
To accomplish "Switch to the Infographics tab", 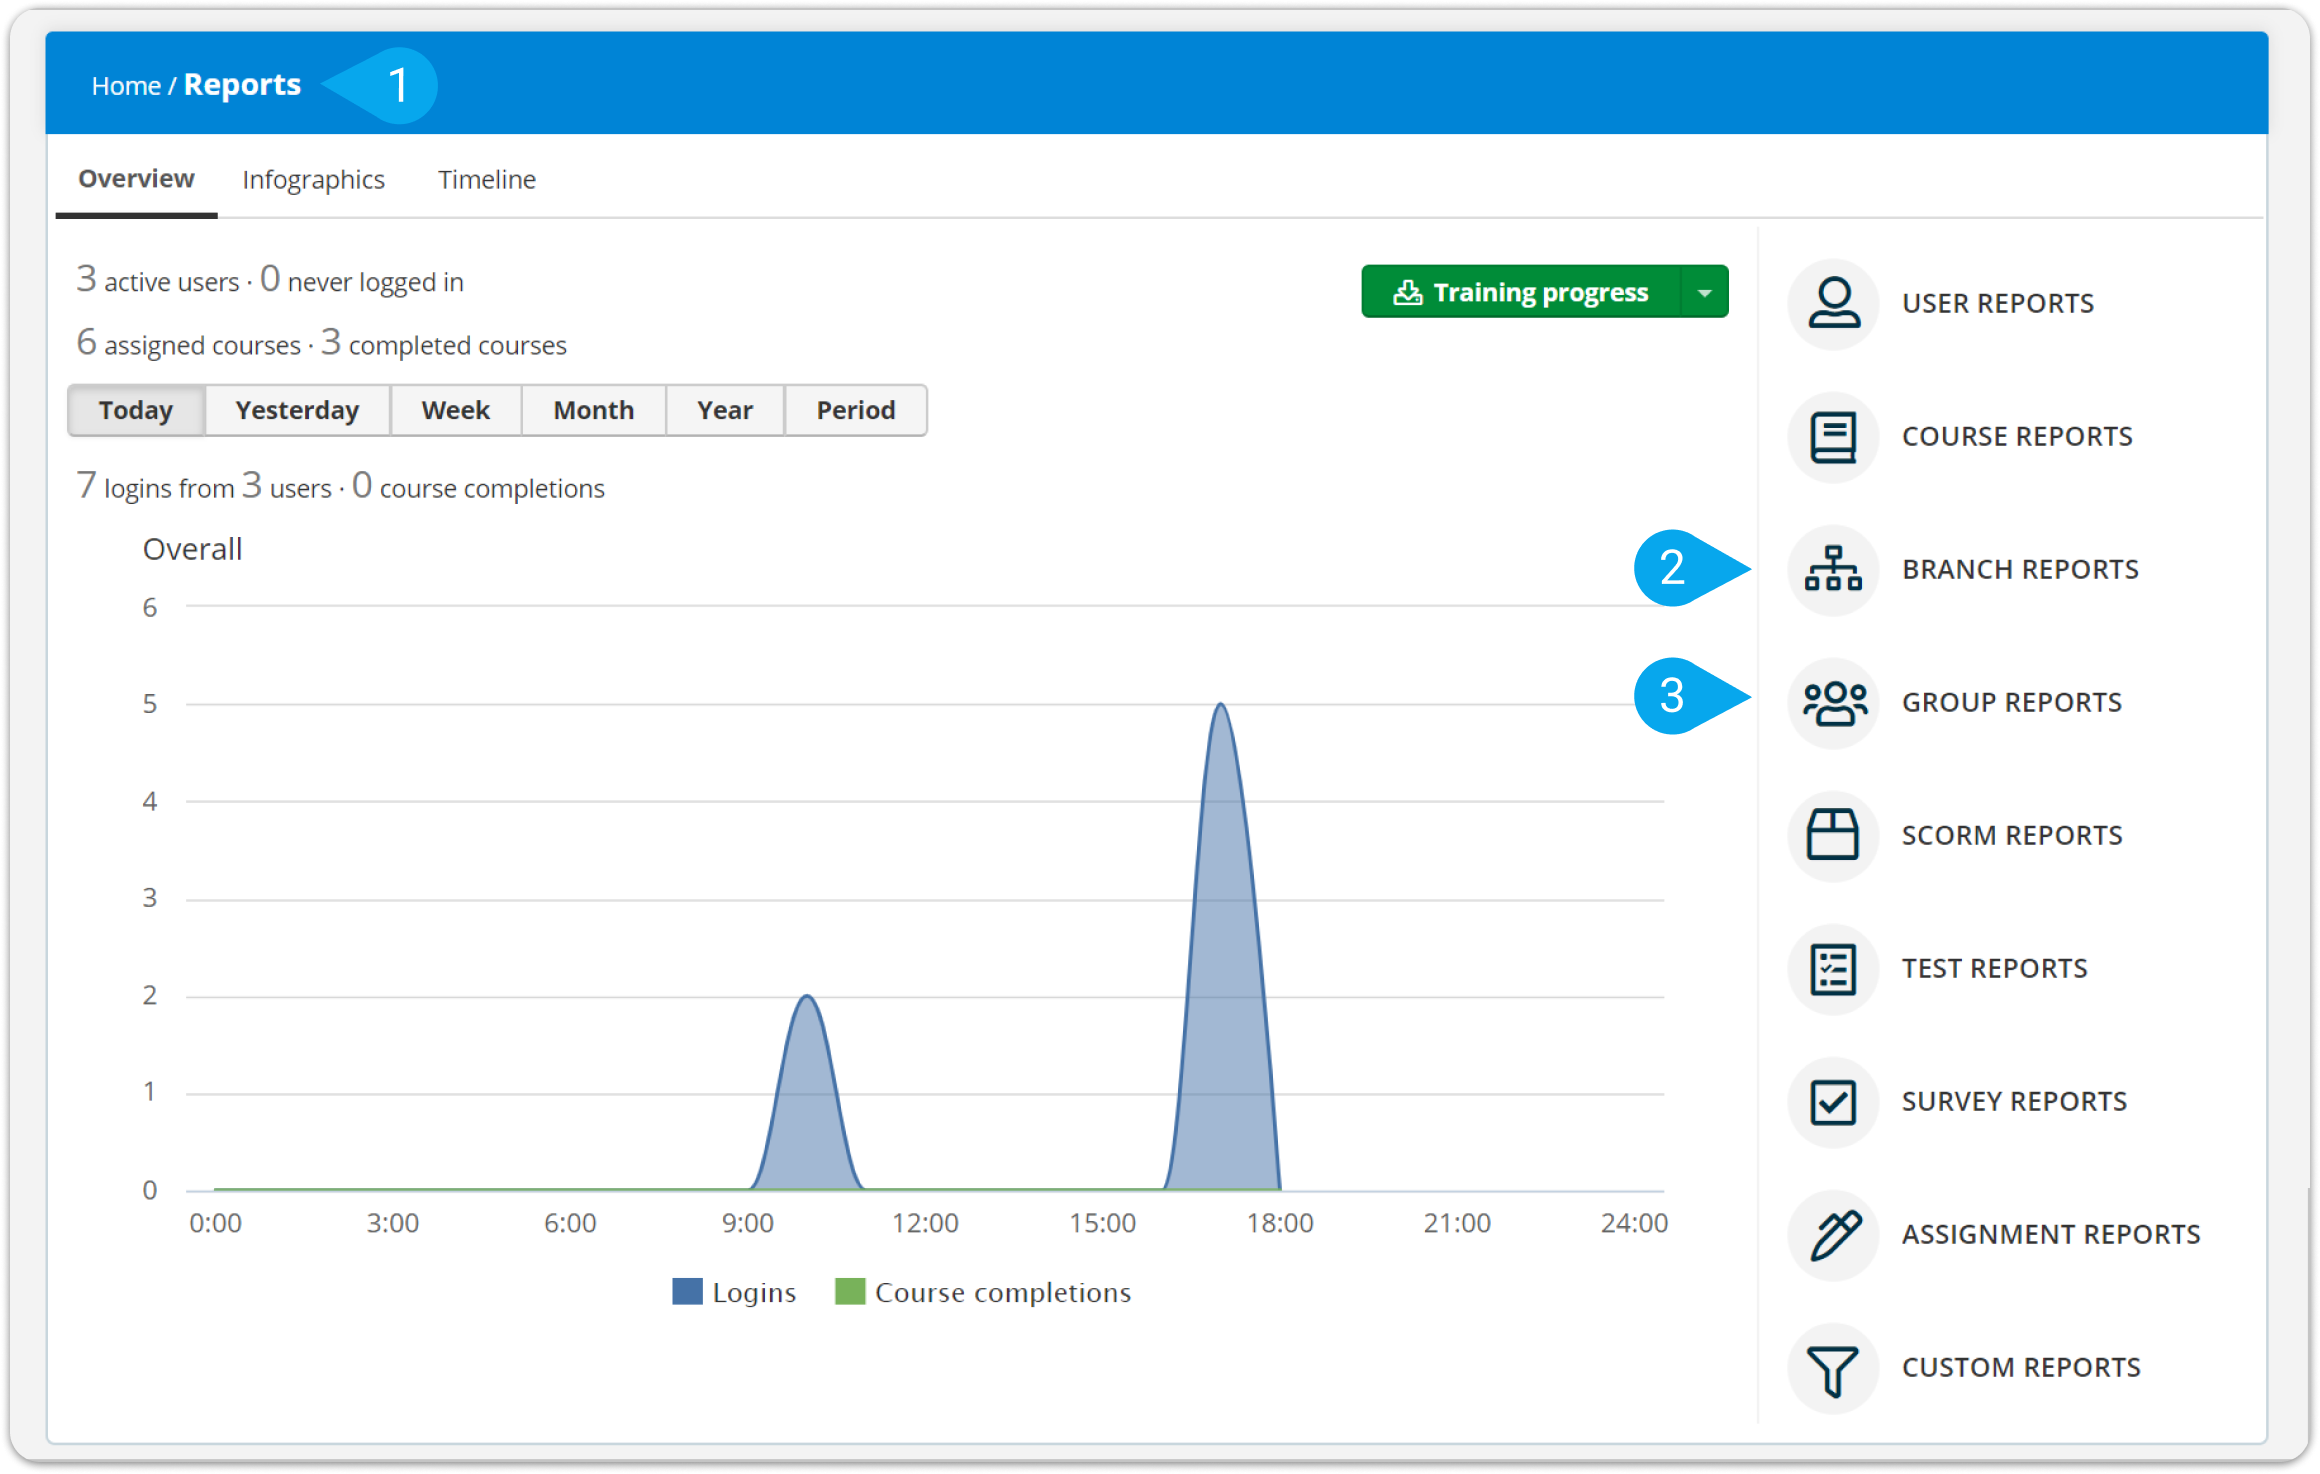I will [313, 180].
